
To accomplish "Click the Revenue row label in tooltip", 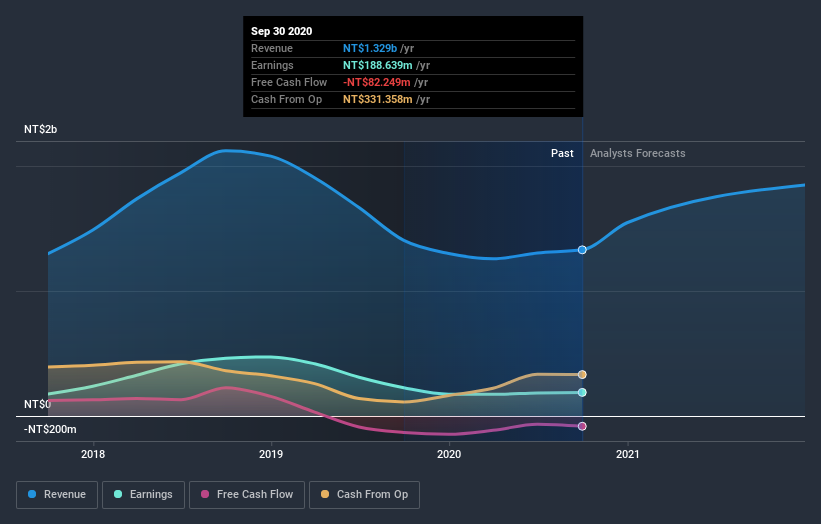I will pos(272,48).
